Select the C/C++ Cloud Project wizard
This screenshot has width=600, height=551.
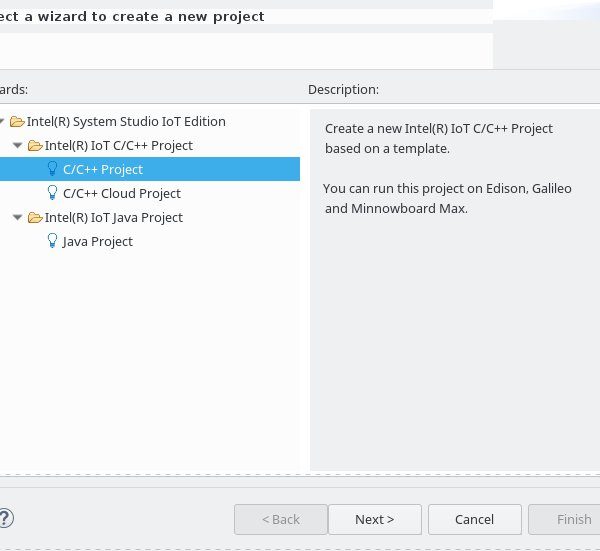[x=122, y=194]
